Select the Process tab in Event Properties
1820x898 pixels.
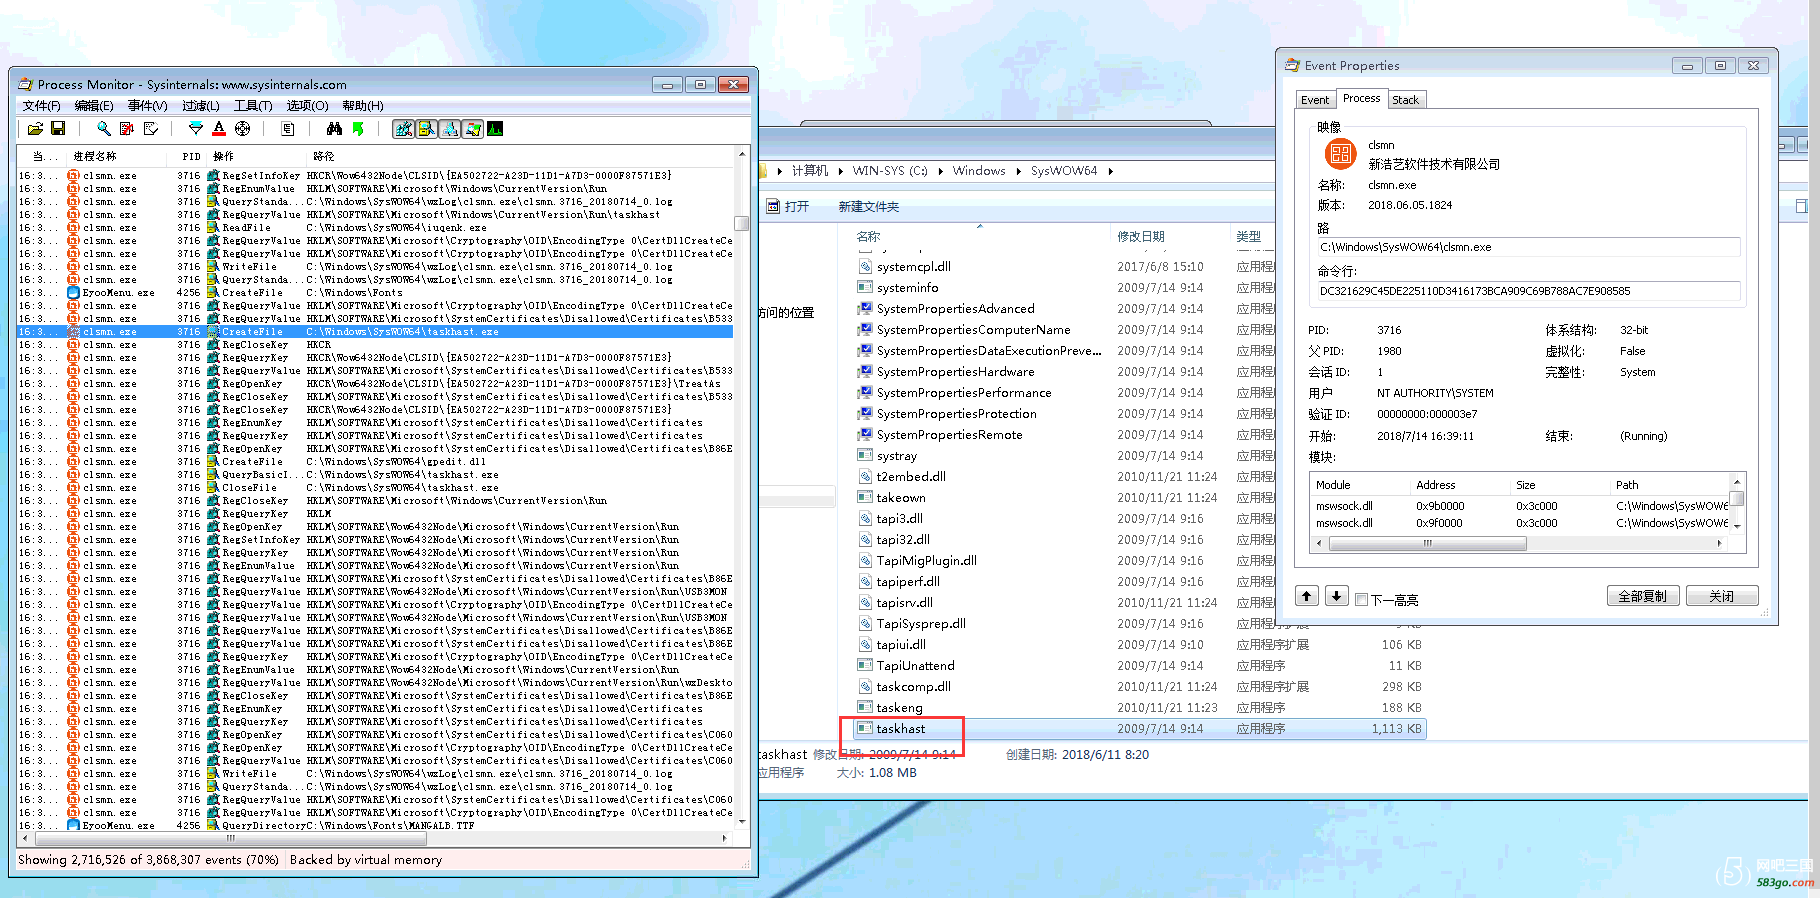[1361, 98]
